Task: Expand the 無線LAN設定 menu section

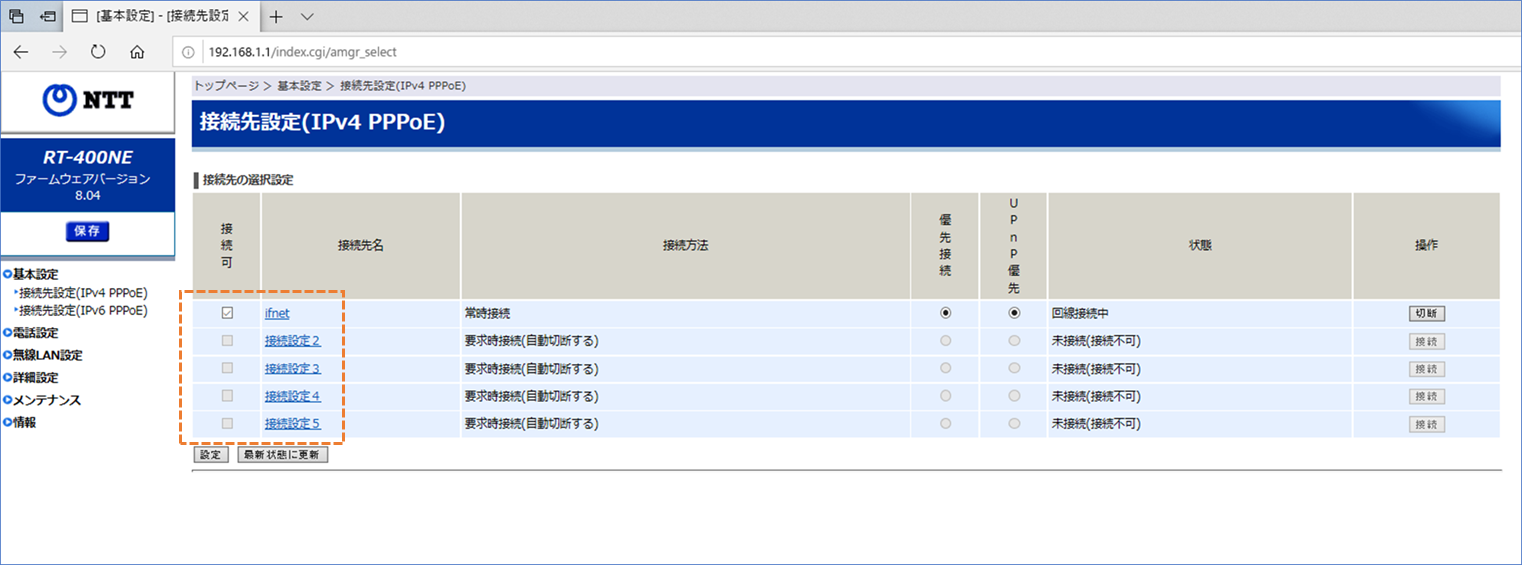Action: click(x=46, y=355)
